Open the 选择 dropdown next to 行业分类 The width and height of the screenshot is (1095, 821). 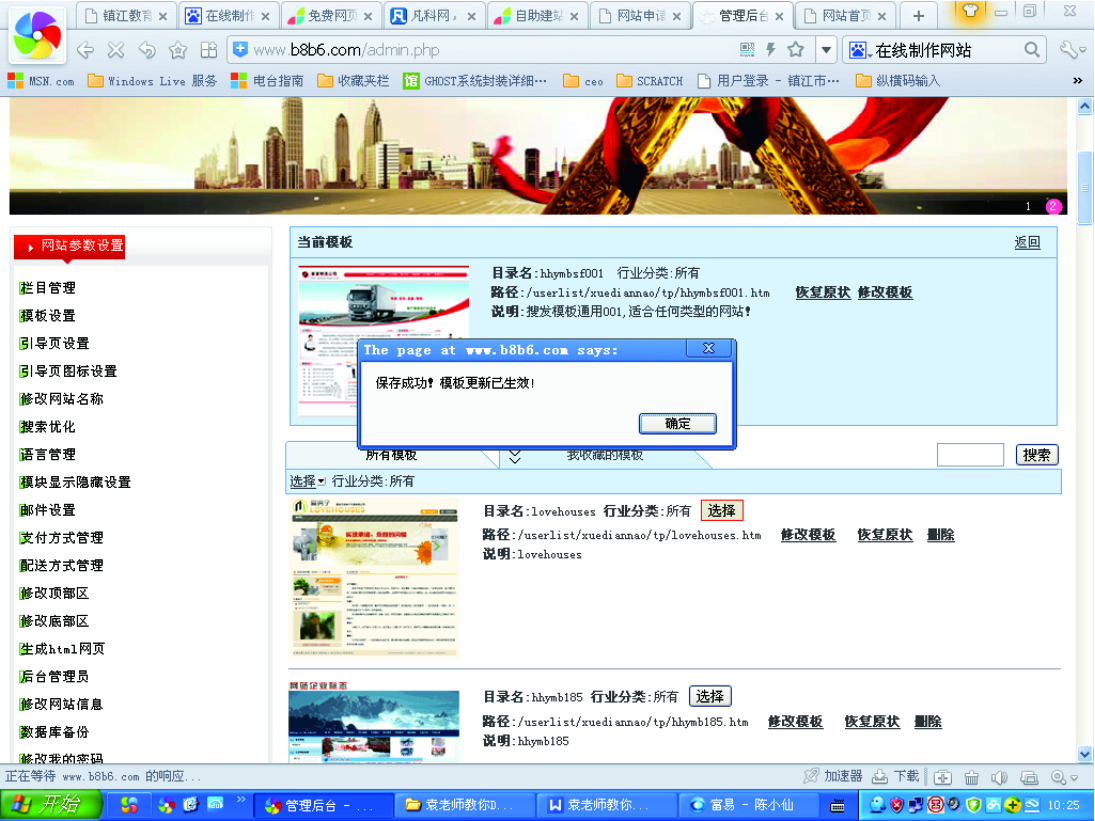coord(307,481)
